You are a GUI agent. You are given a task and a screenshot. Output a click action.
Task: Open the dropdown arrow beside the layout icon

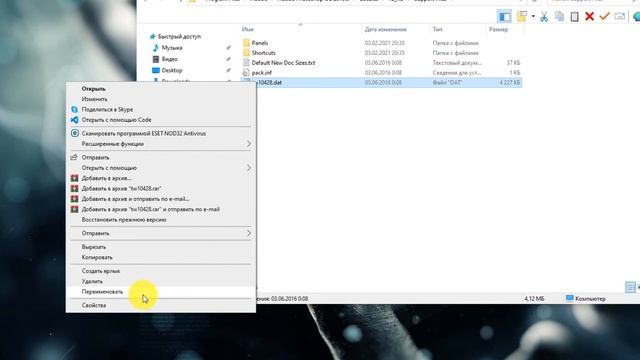533,16
